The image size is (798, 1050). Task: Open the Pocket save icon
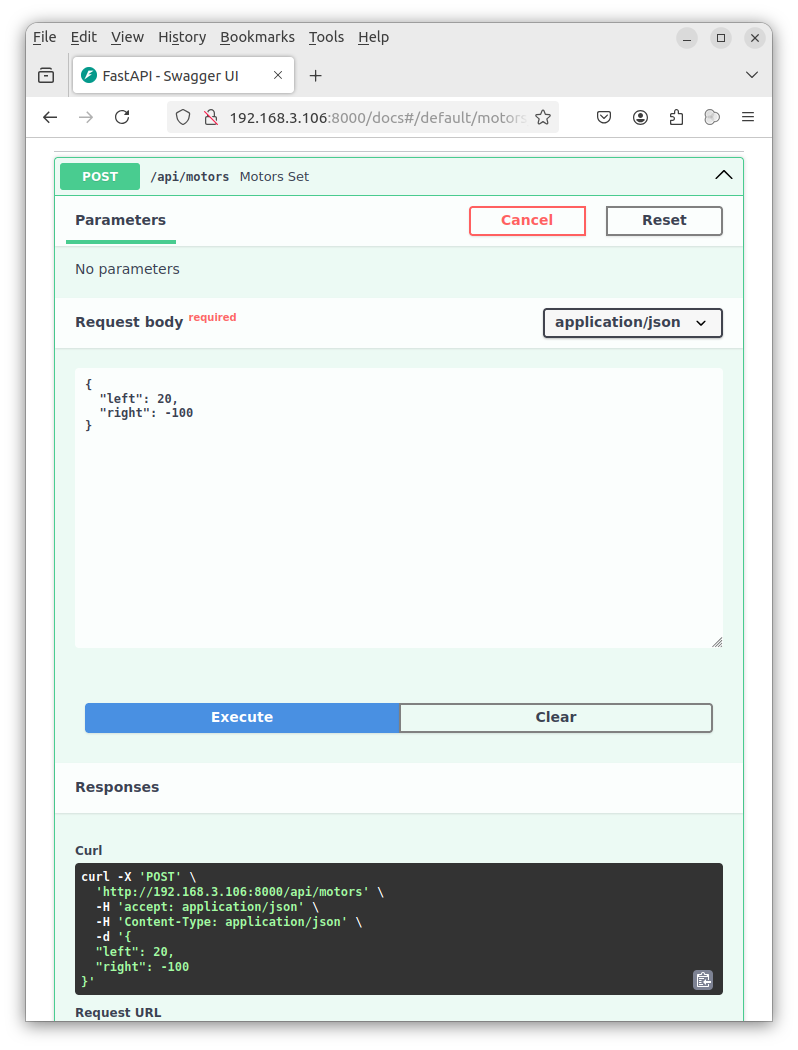pos(604,118)
